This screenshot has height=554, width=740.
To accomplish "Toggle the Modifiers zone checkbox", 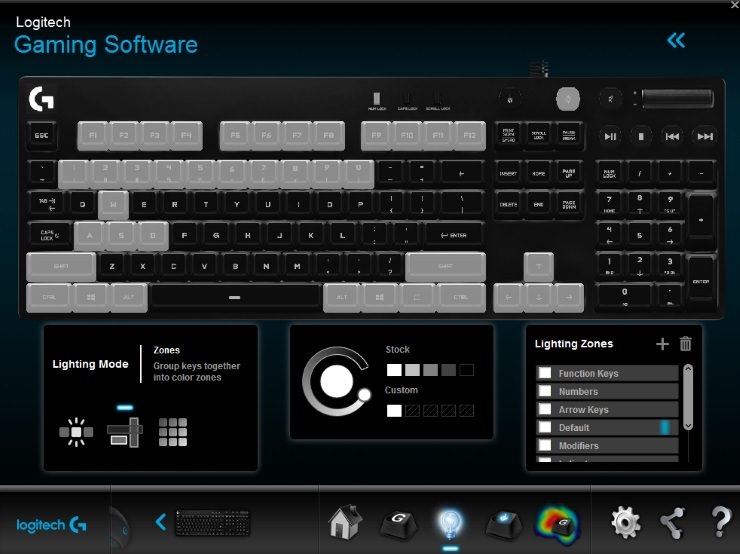I will (x=545, y=445).
